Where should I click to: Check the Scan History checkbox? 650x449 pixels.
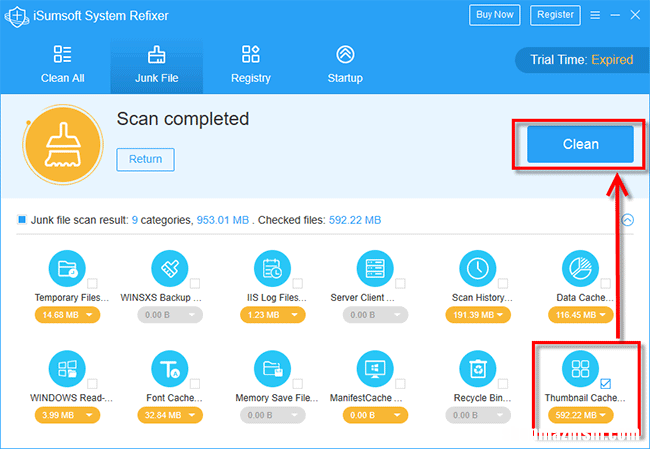pos(503,284)
